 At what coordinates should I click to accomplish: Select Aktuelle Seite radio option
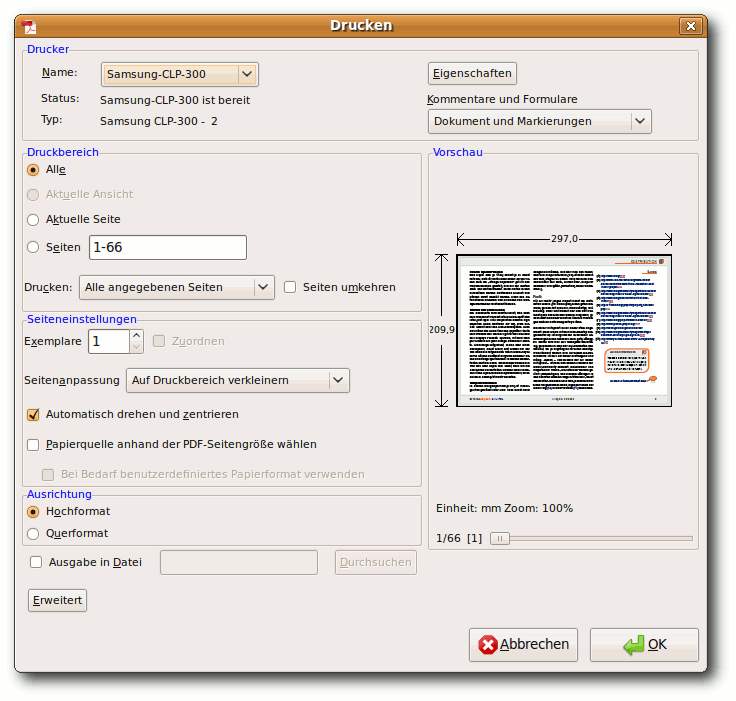pyautogui.click(x=33, y=219)
